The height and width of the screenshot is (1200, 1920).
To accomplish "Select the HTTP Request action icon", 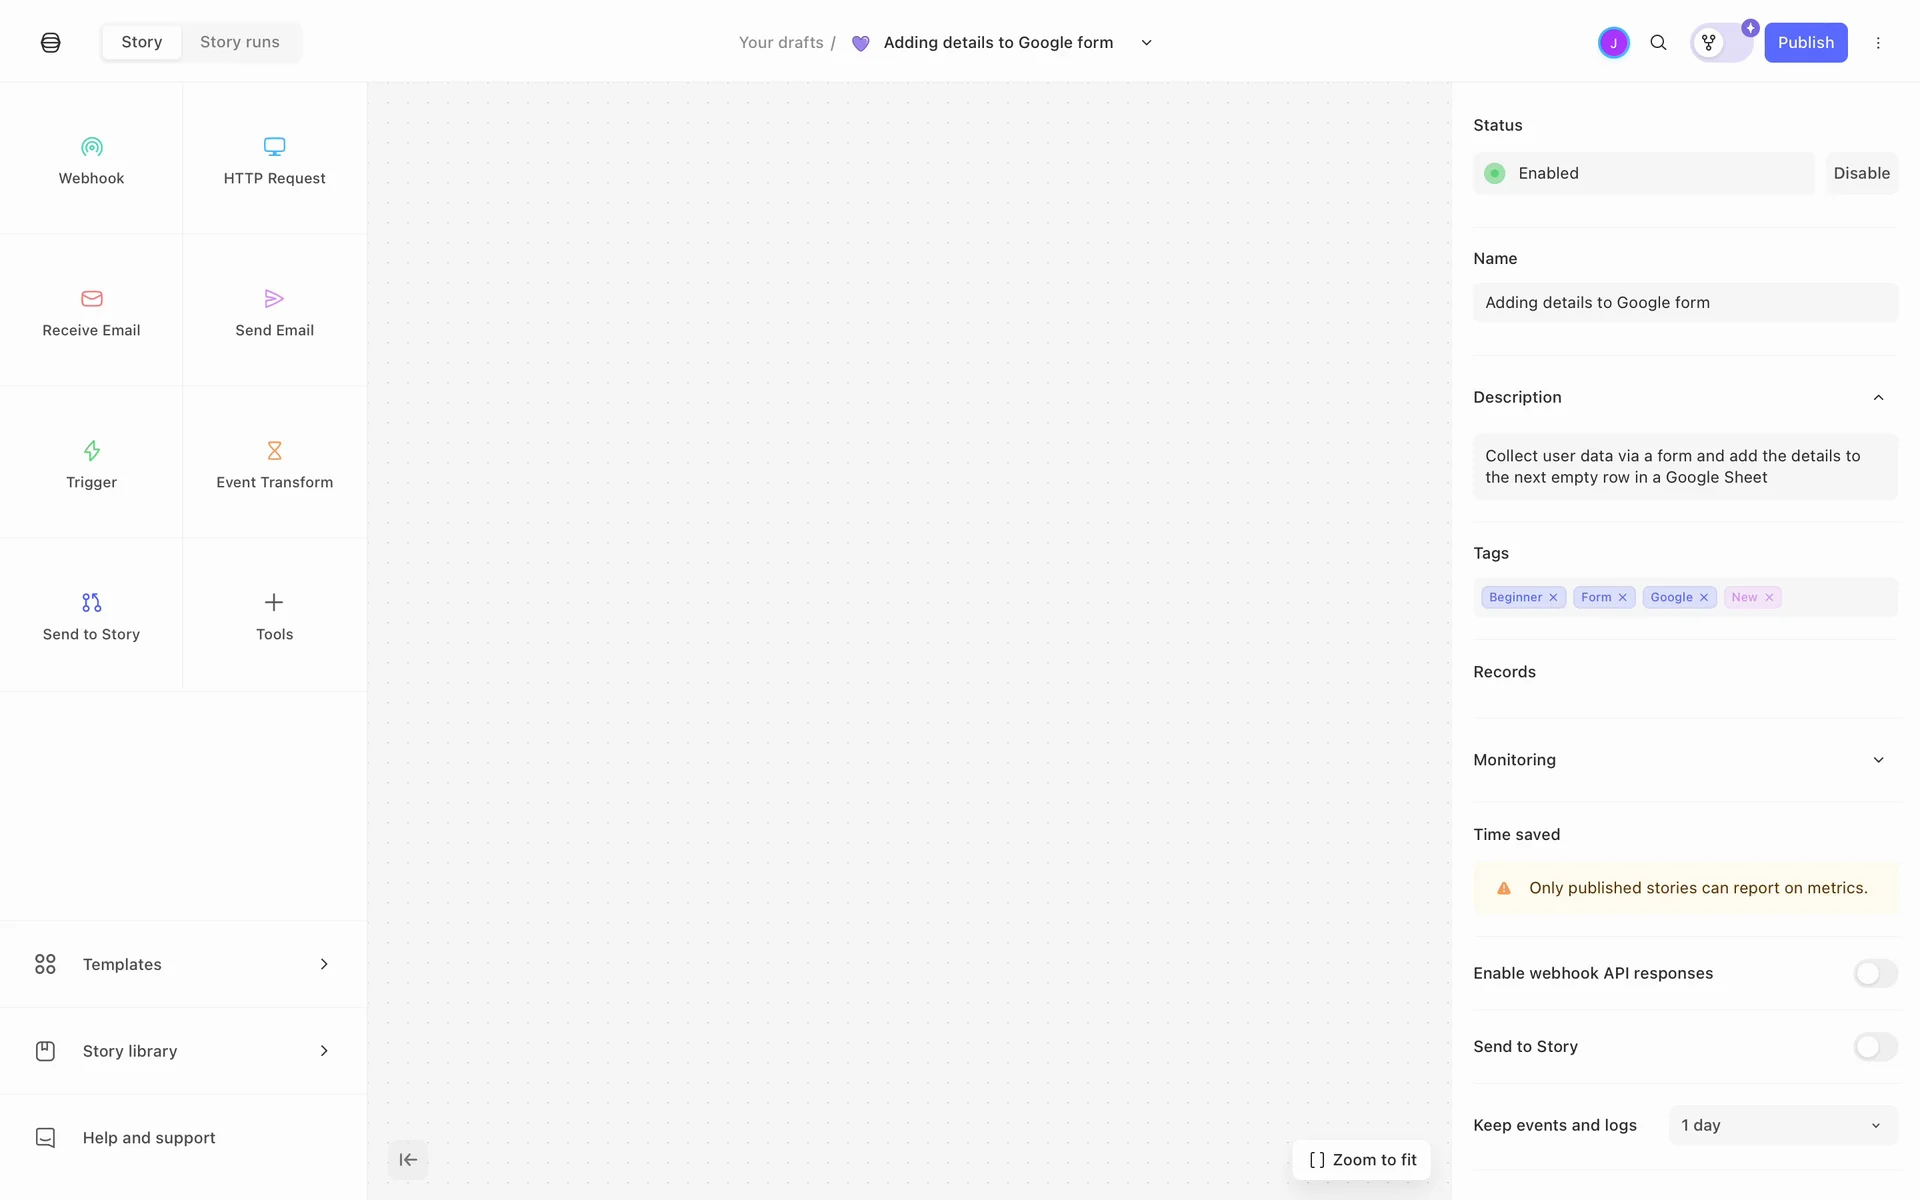I will pos(274,147).
